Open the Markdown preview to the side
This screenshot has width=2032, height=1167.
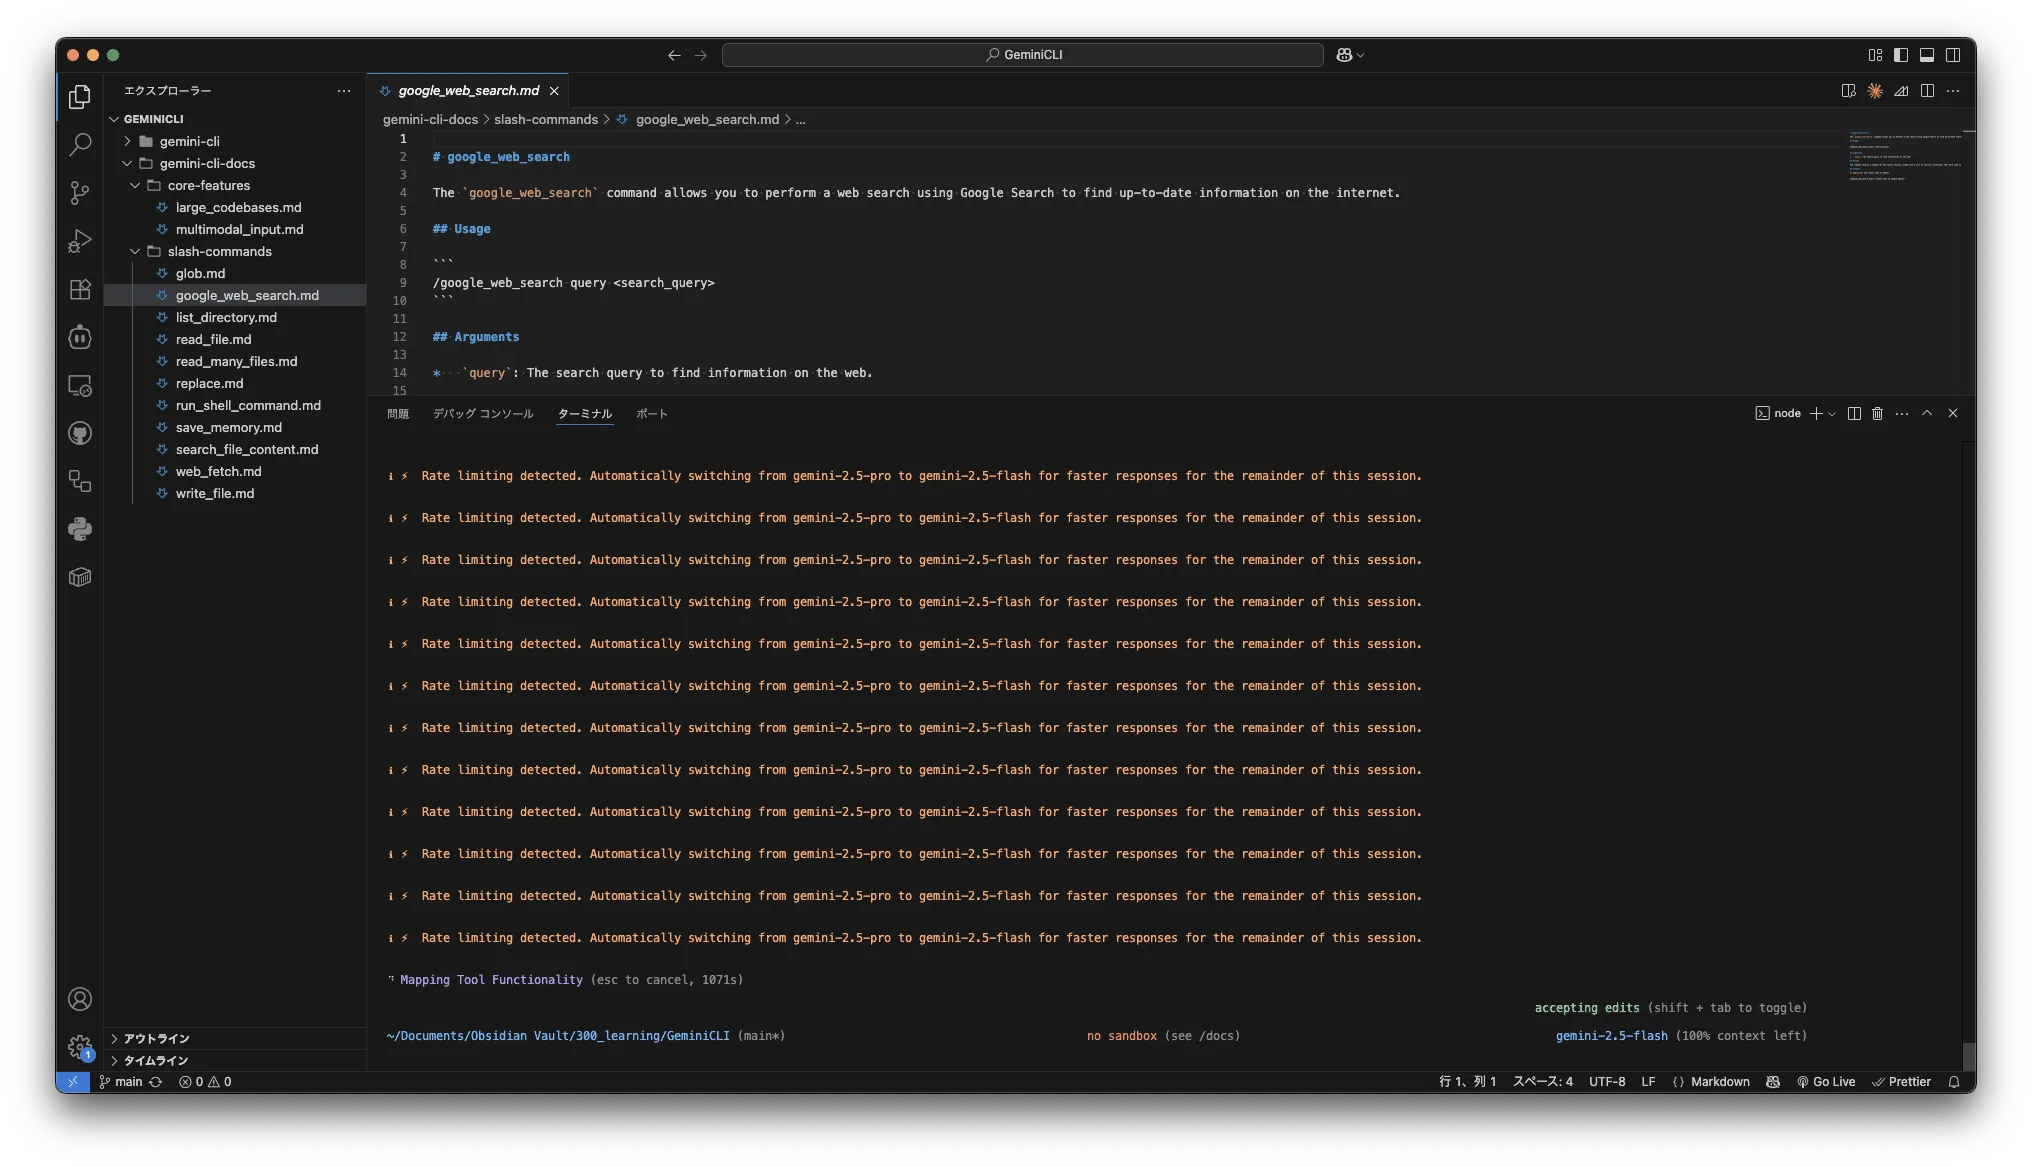pos(1847,90)
